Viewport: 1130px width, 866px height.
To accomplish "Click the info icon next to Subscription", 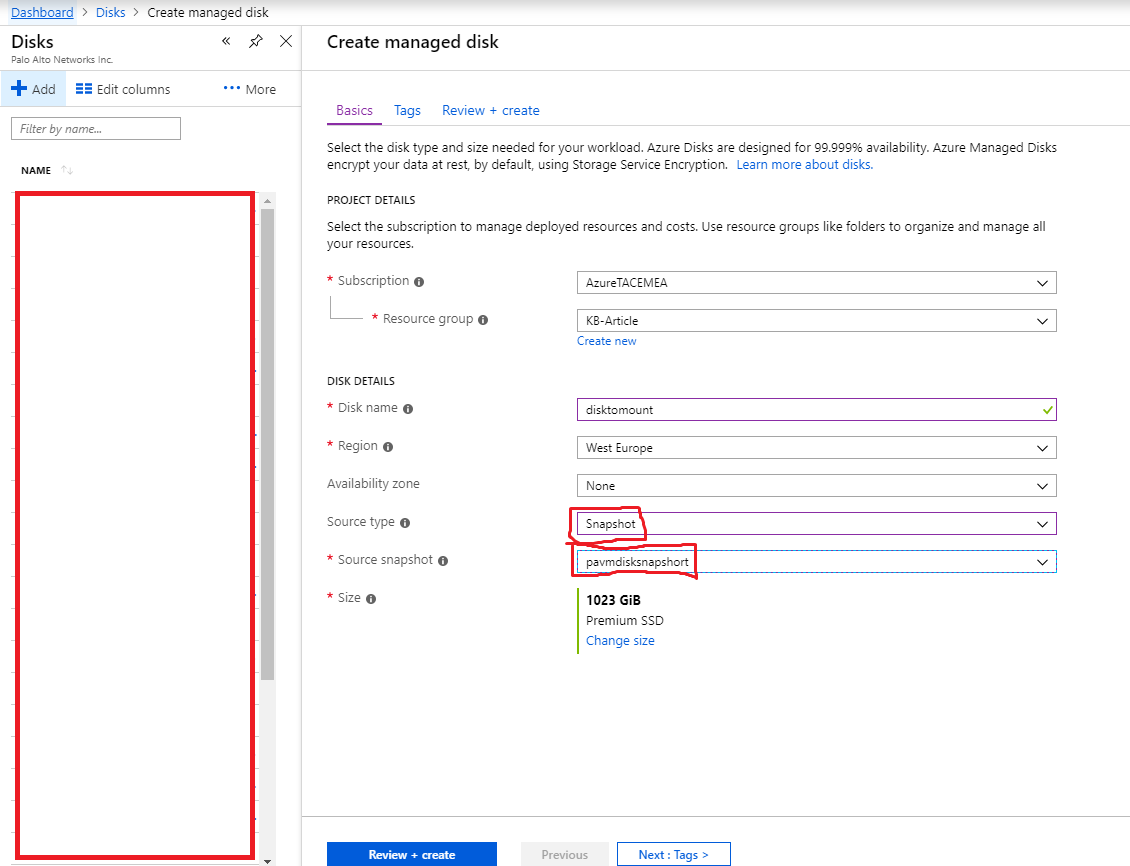I will 419,282.
